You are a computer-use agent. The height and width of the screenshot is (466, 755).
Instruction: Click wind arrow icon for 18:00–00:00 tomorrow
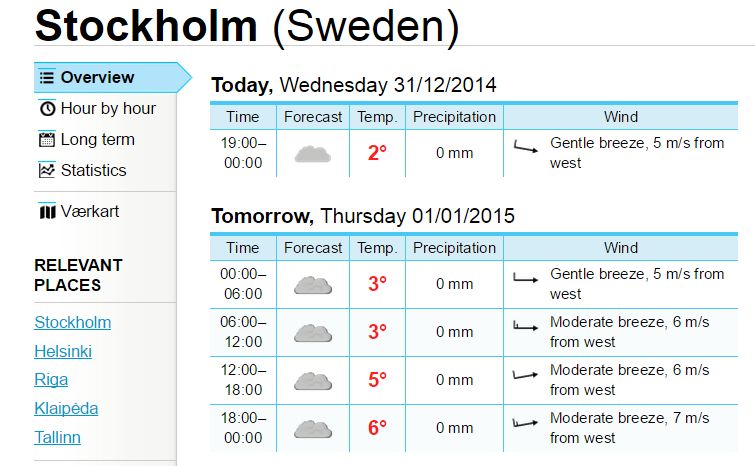point(525,424)
